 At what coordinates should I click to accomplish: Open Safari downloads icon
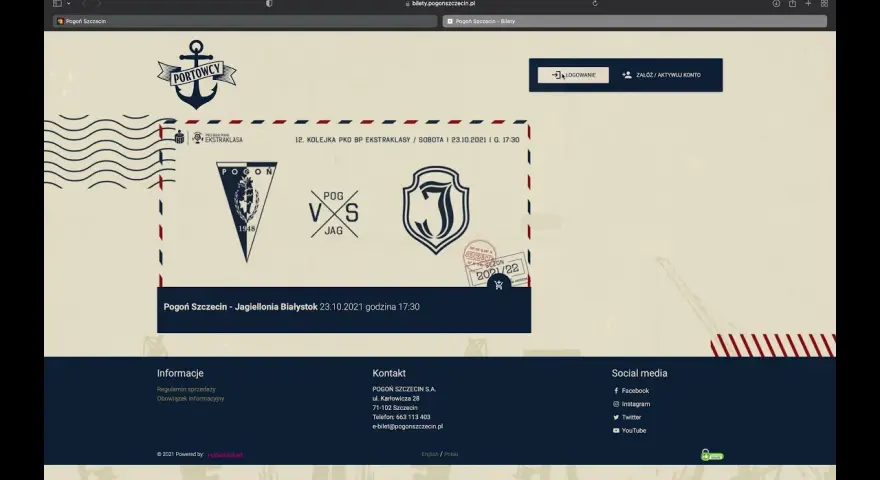coord(776,3)
